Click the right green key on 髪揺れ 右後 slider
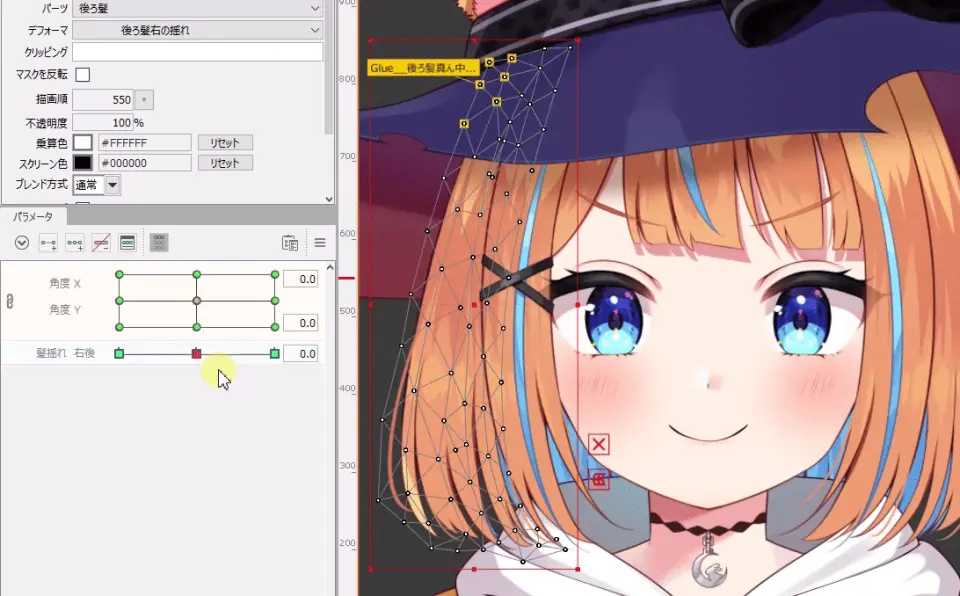This screenshot has height=596, width=960. [275, 353]
